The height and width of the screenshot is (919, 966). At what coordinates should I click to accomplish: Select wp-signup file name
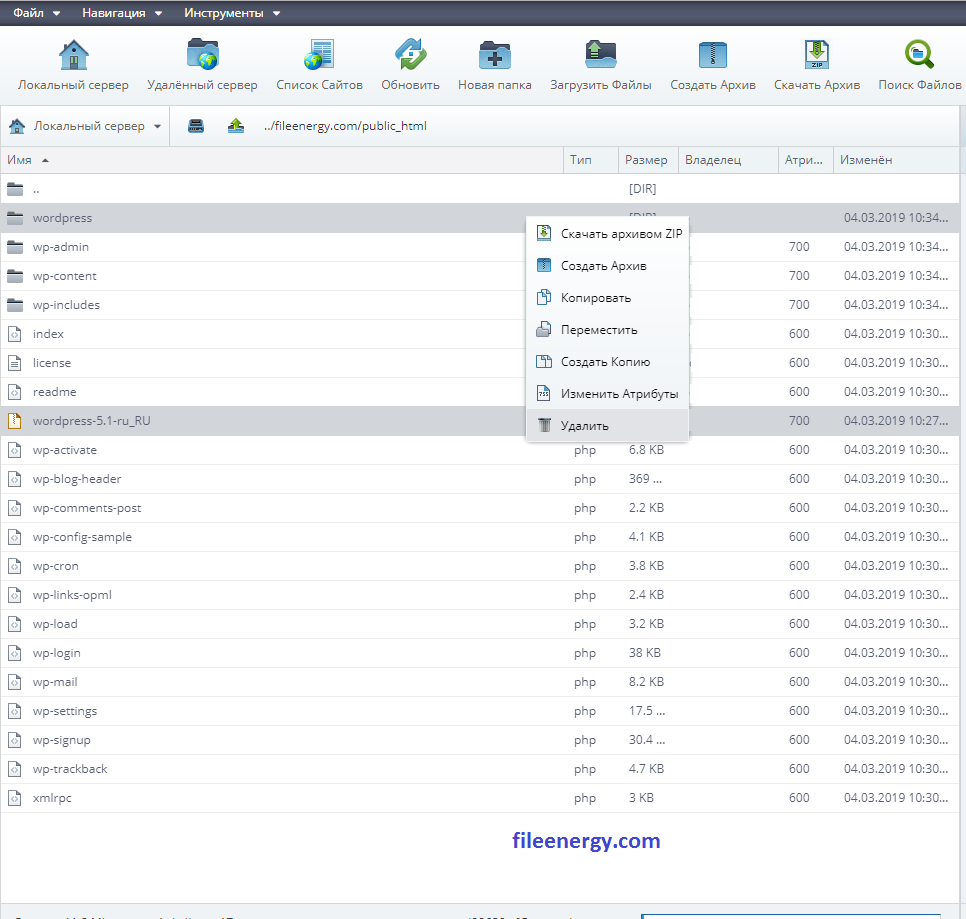tap(62, 740)
